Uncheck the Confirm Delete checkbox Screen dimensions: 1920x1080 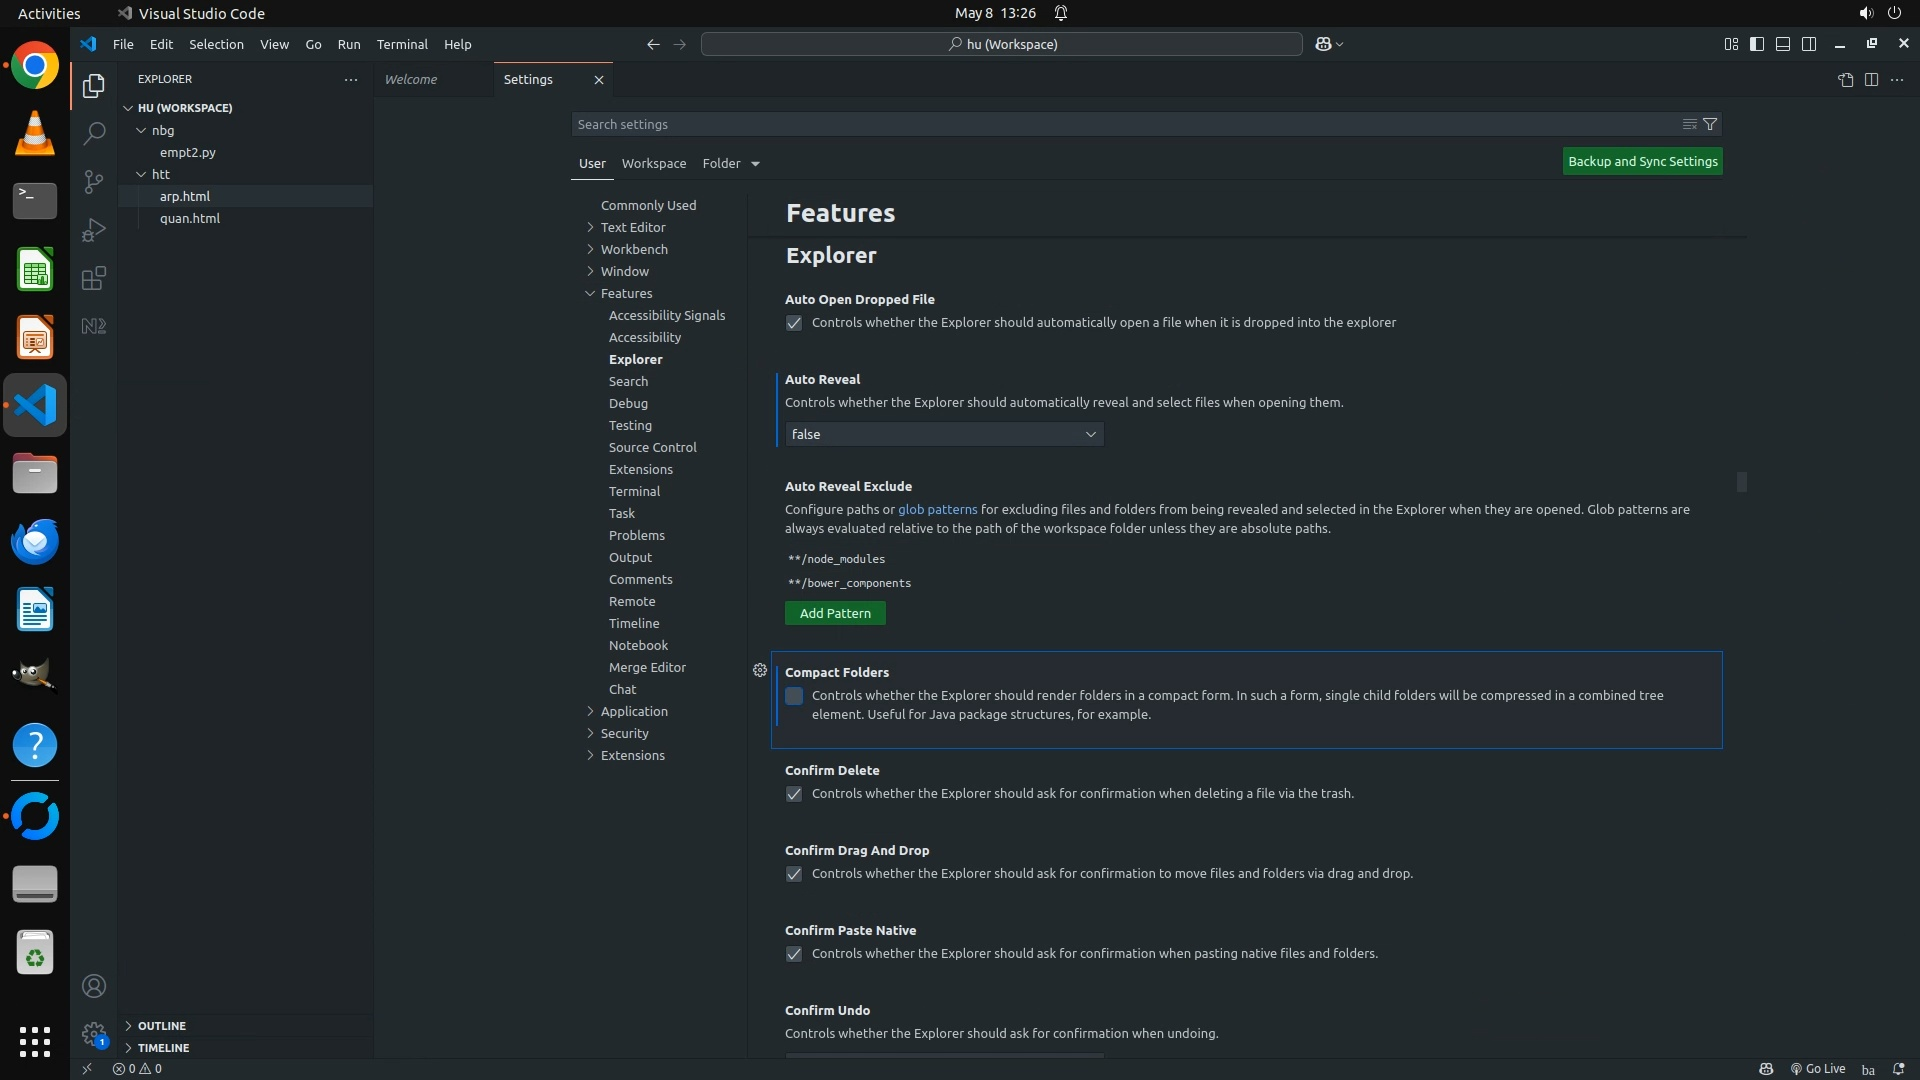(x=794, y=794)
